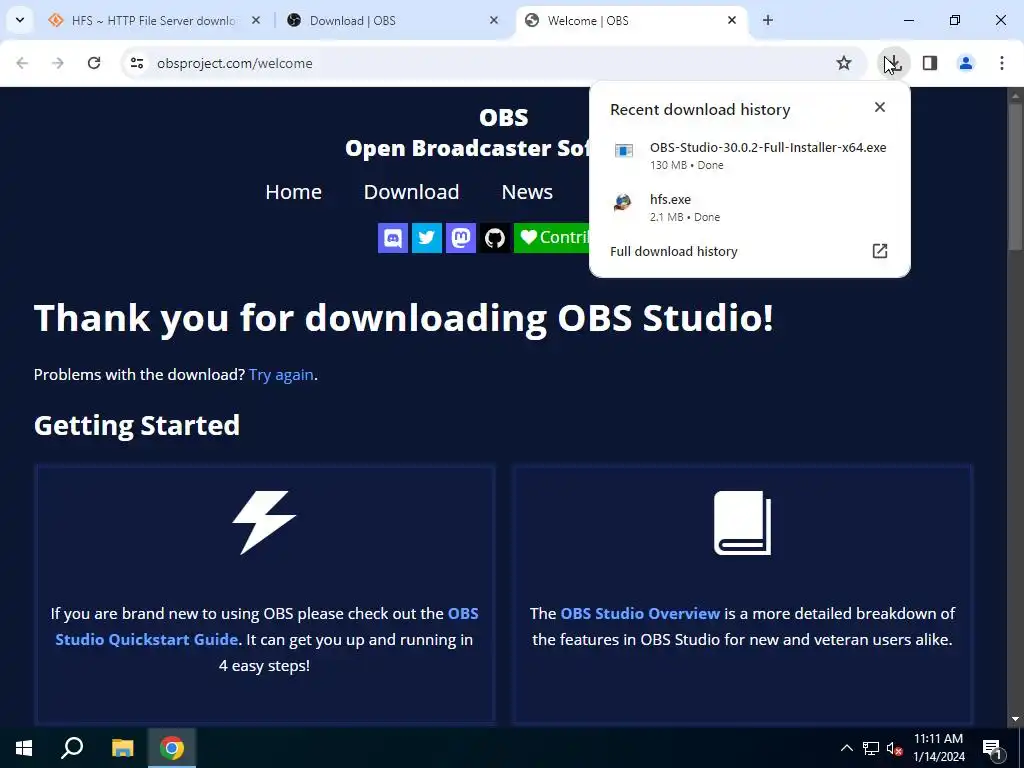This screenshot has width=1024, height=768.
Task: Open File Explorer from the taskbar
Action: [122, 748]
